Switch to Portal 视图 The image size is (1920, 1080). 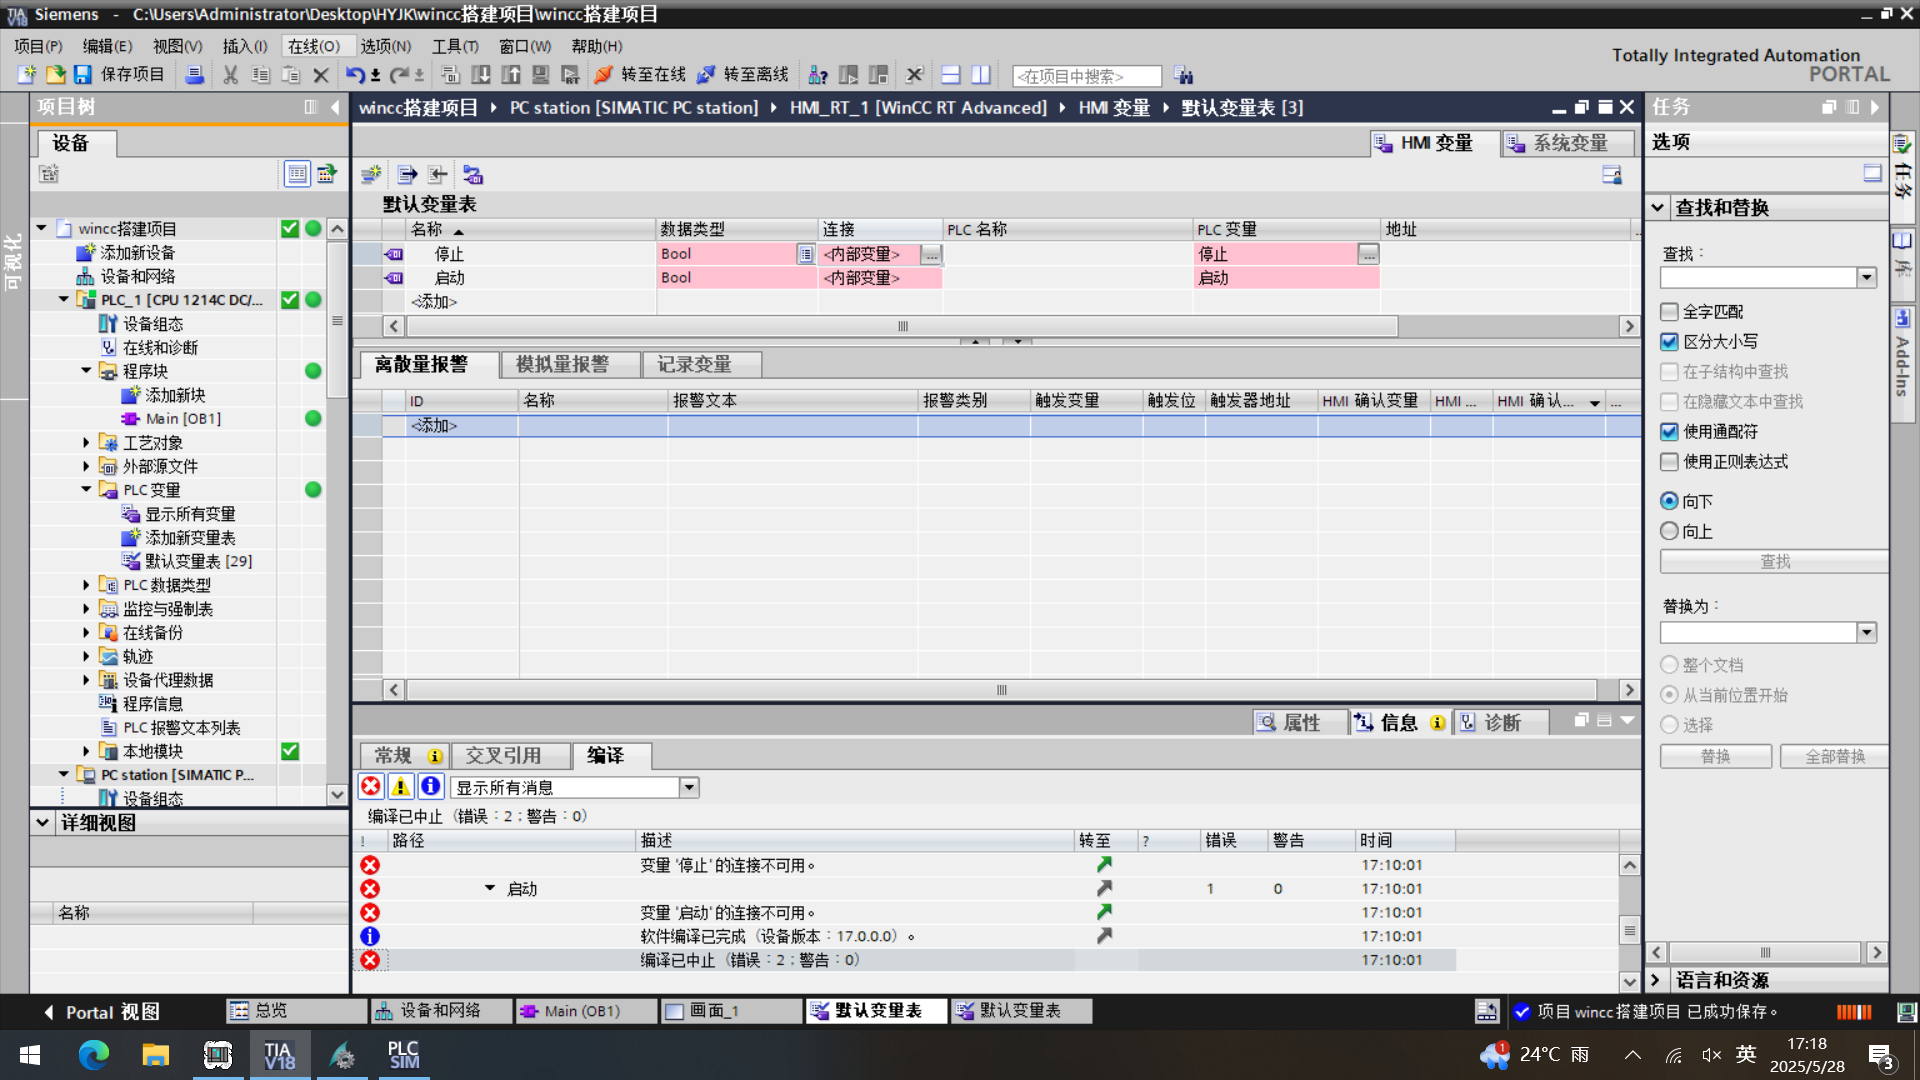tap(102, 1012)
